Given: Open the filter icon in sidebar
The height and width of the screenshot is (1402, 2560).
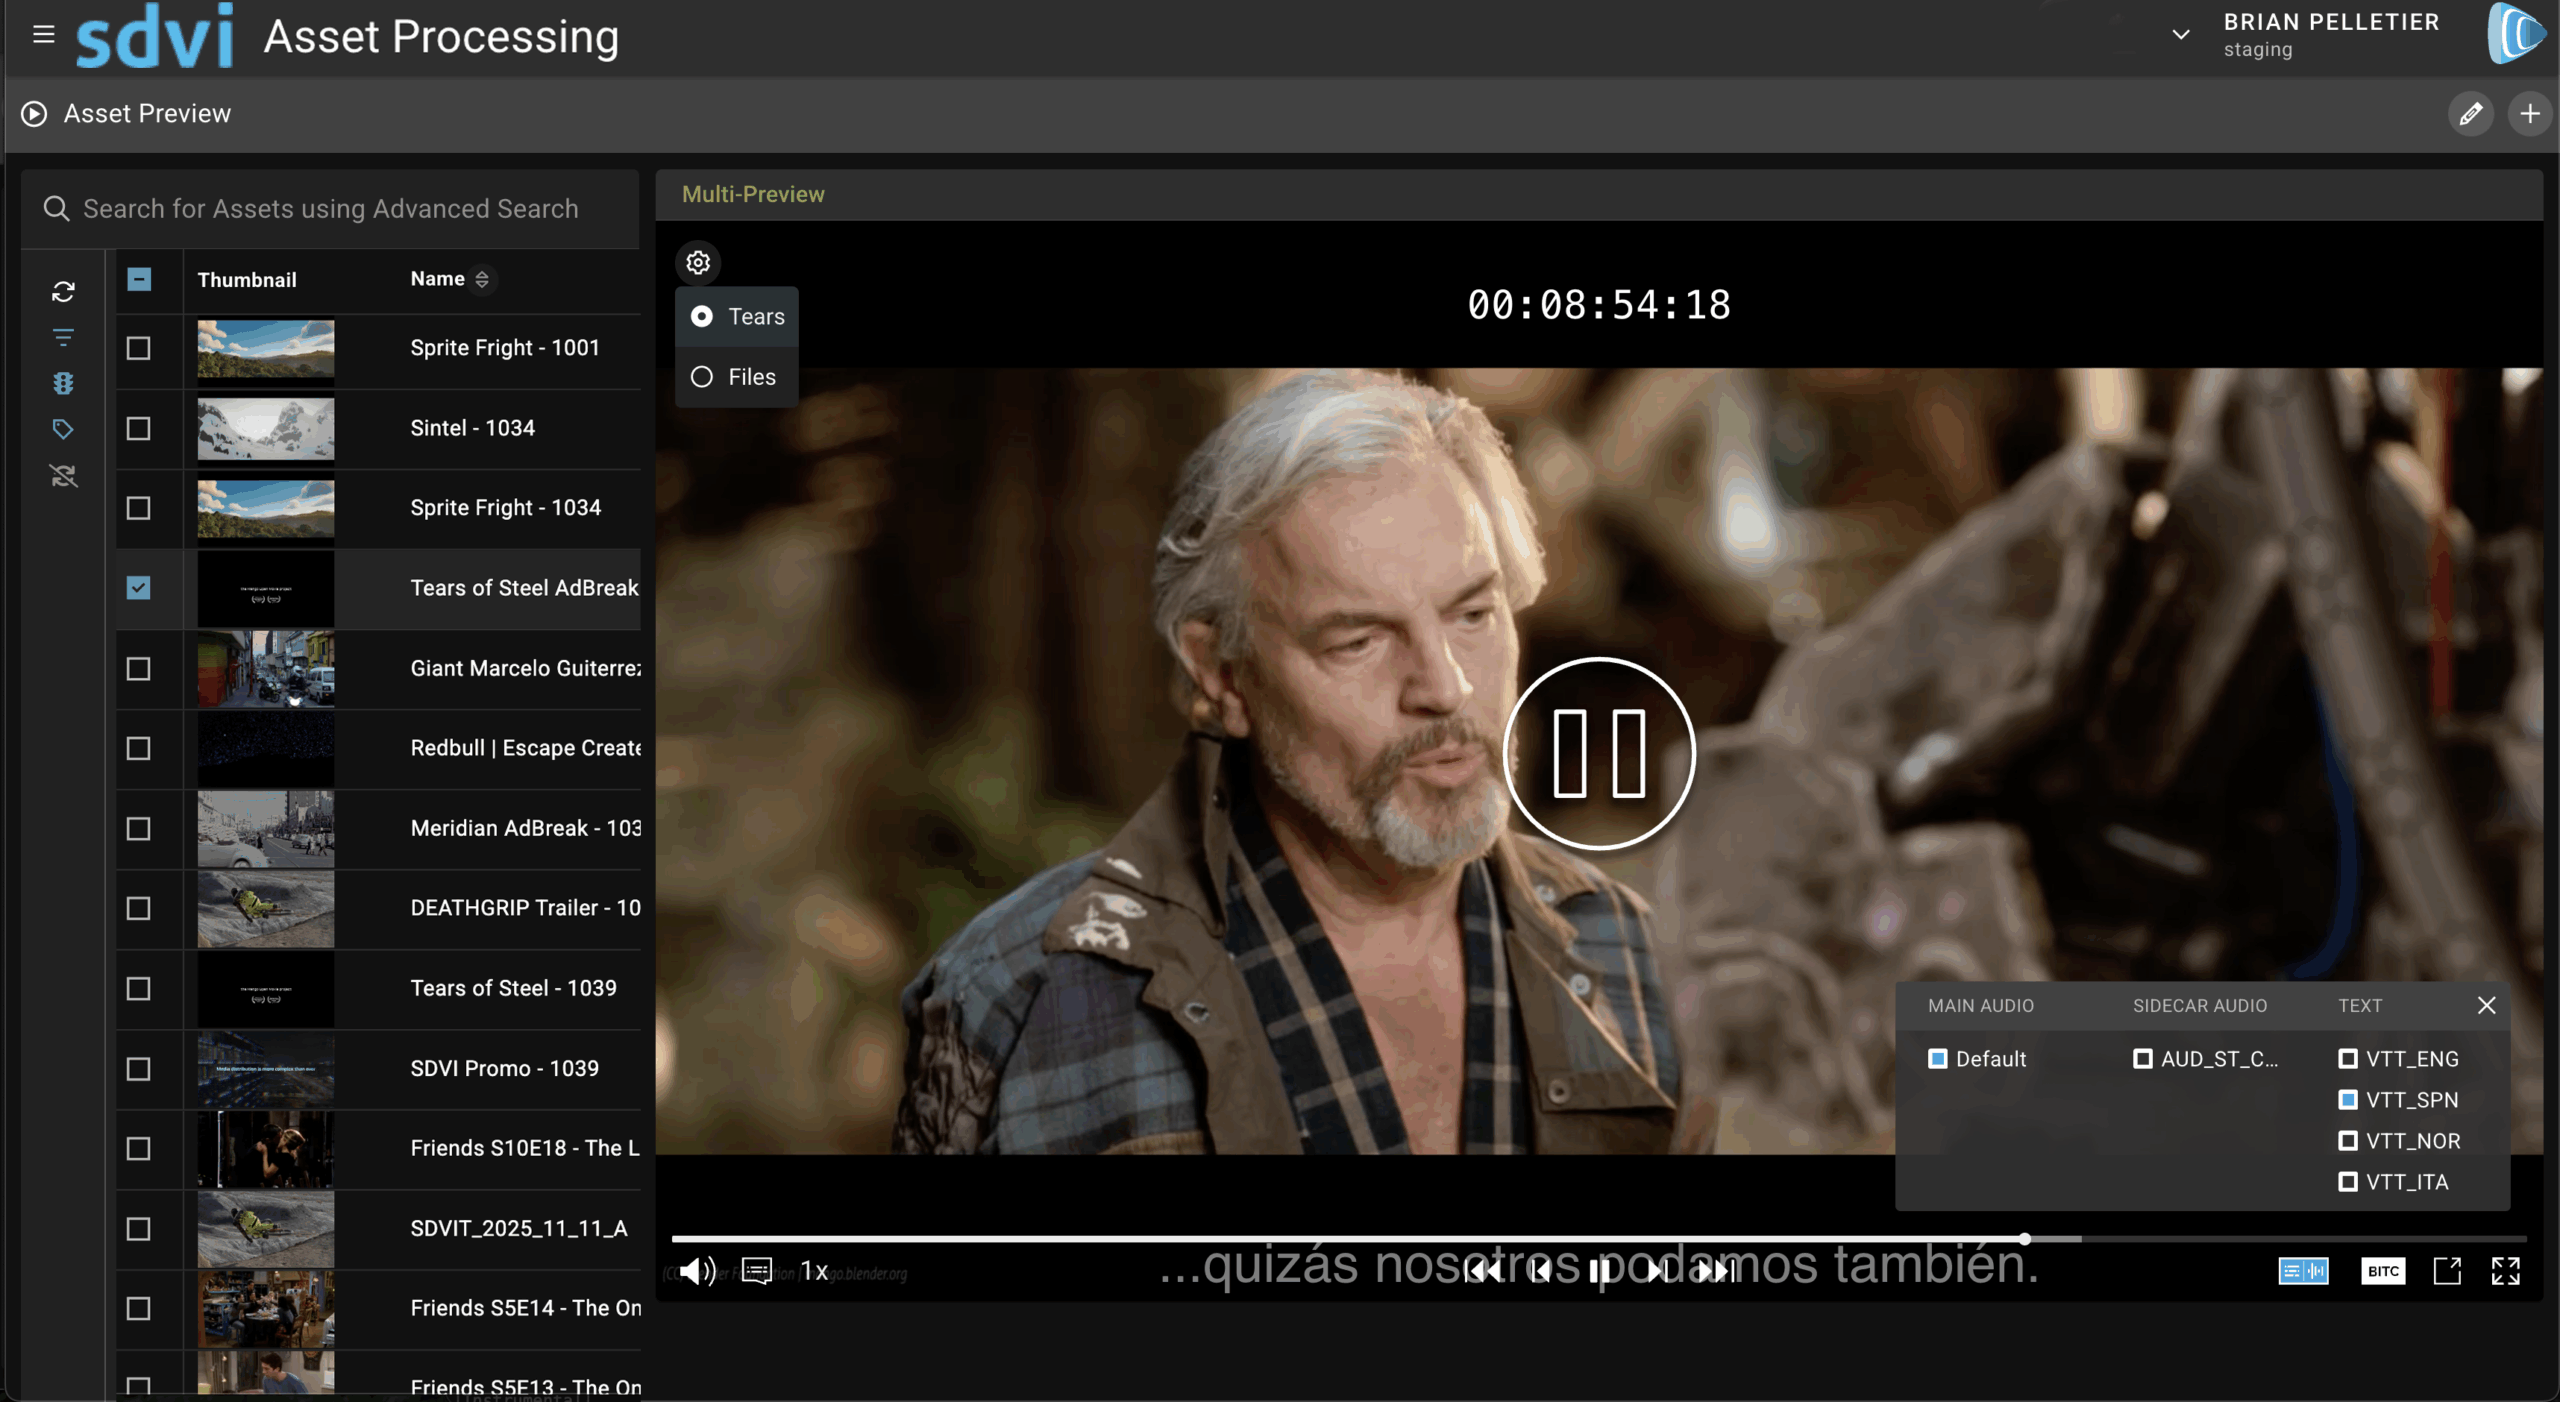Looking at the screenshot, I should pos(63,338).
